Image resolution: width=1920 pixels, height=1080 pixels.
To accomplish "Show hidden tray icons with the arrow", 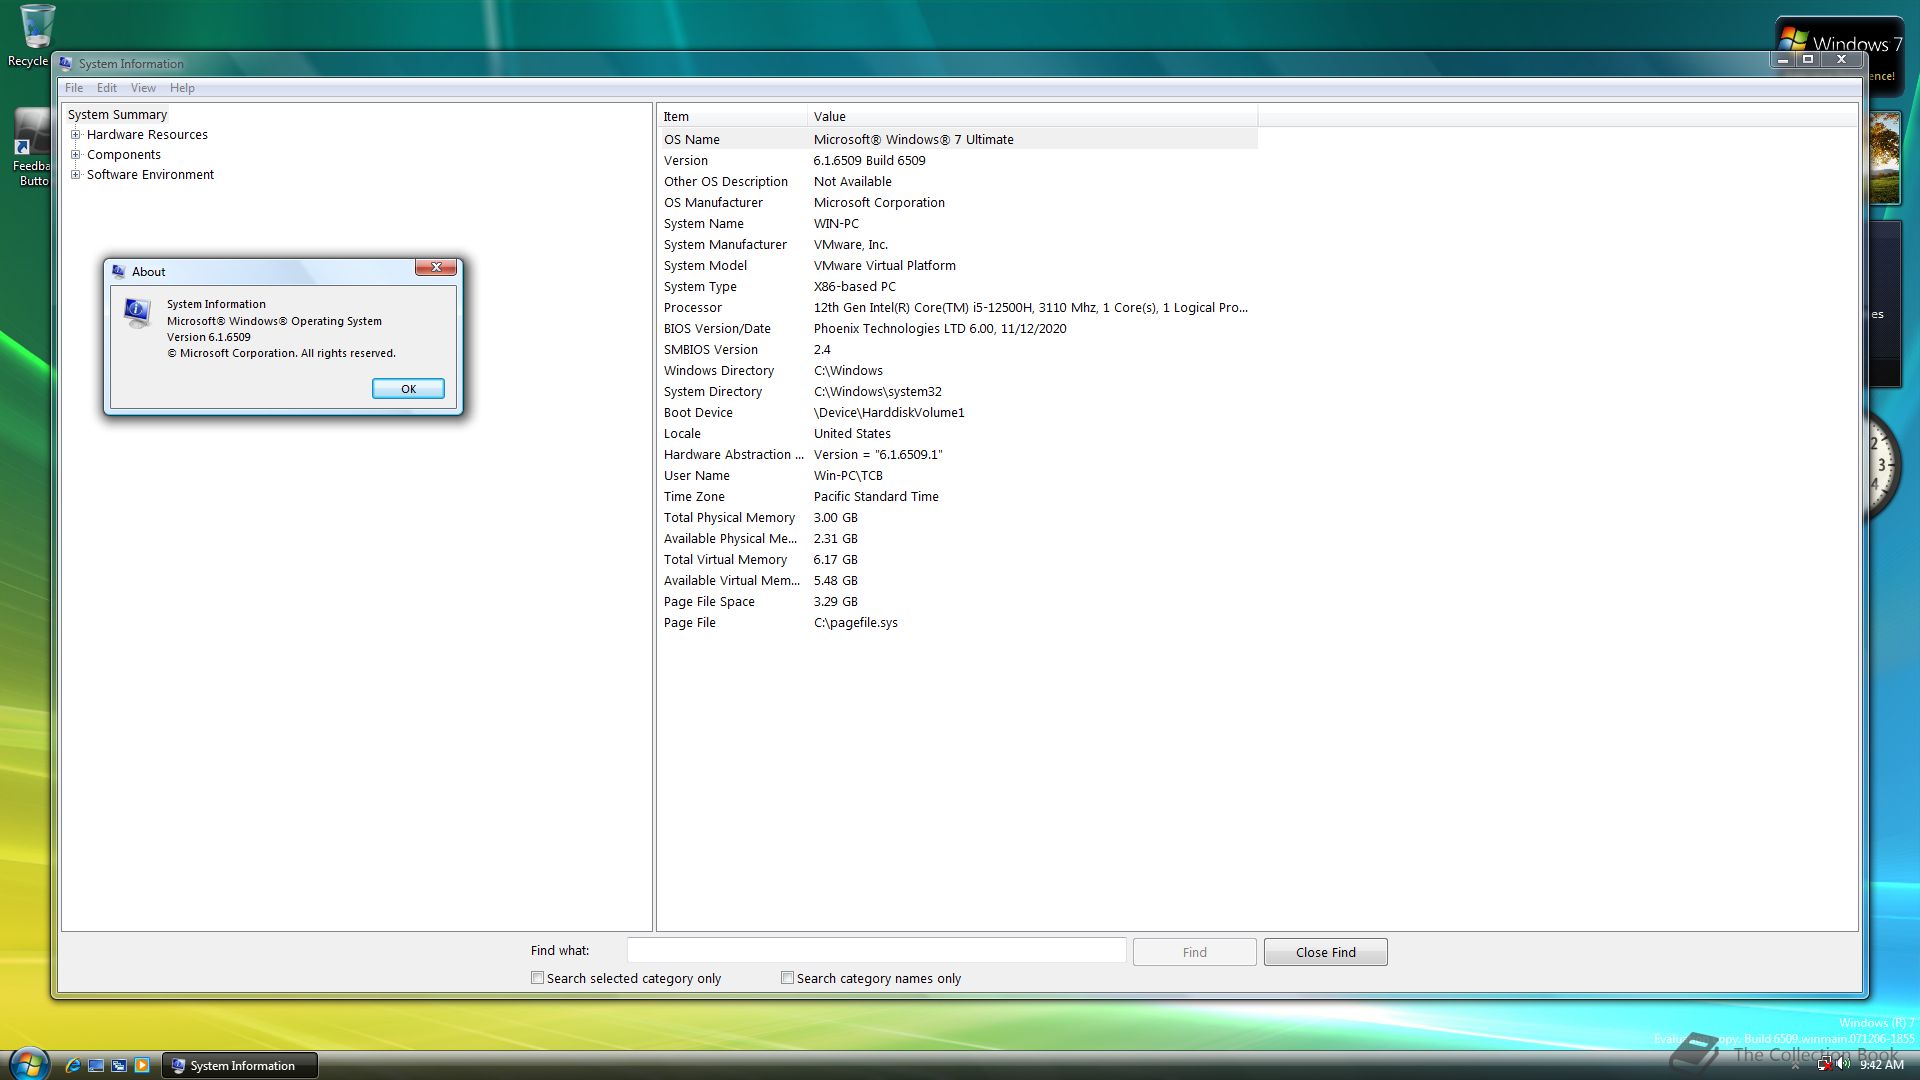I will click(x=1795, y=1066).
